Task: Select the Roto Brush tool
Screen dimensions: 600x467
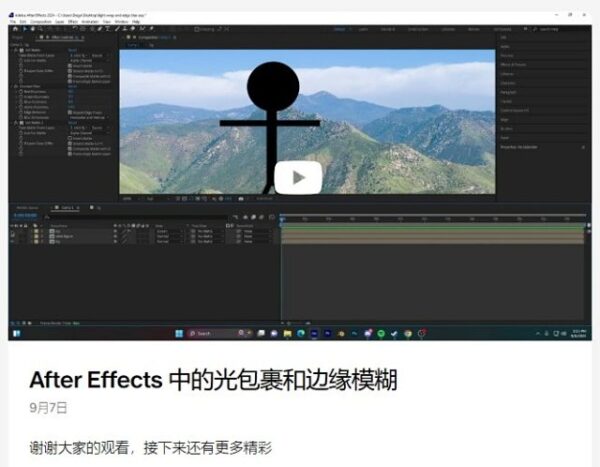Action: coord(142,29)
